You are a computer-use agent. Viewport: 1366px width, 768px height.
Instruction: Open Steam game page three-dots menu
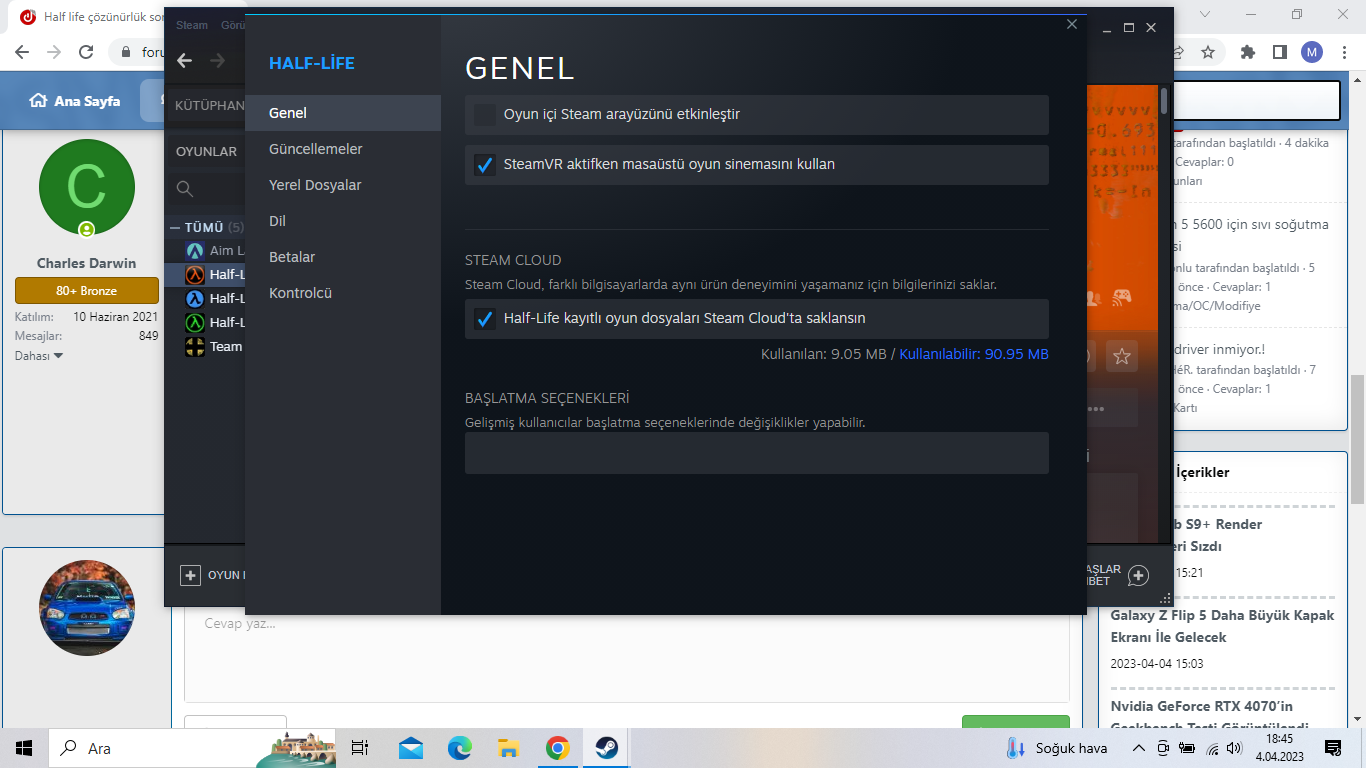tap(1096, 409)
